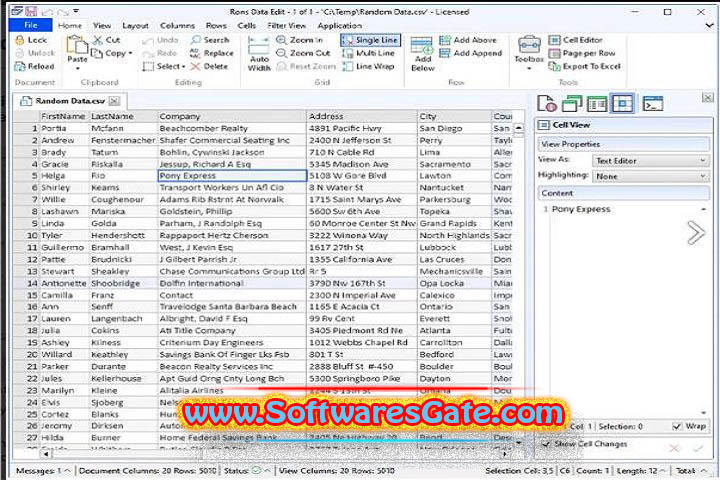Open the File menu
Viewport: 720px width, 480px height.
[31, 25]
